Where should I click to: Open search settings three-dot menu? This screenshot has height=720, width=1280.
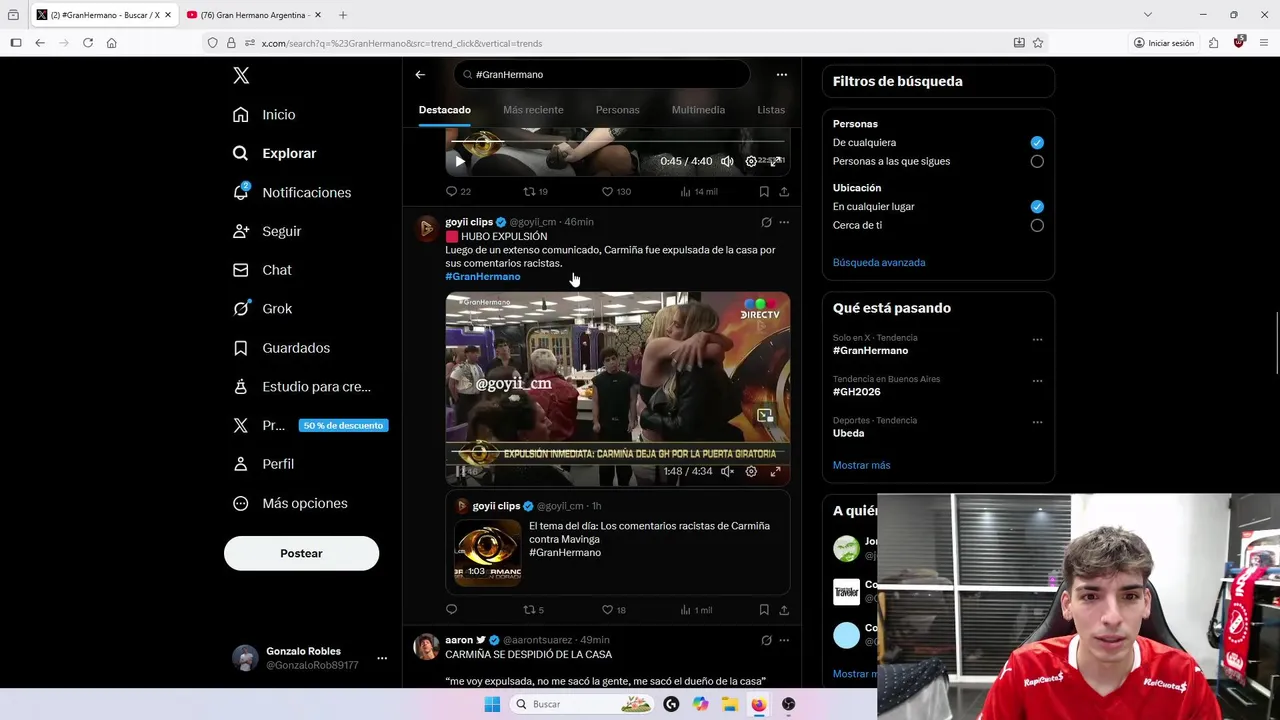pyautogui.click(x=782, y=74)
